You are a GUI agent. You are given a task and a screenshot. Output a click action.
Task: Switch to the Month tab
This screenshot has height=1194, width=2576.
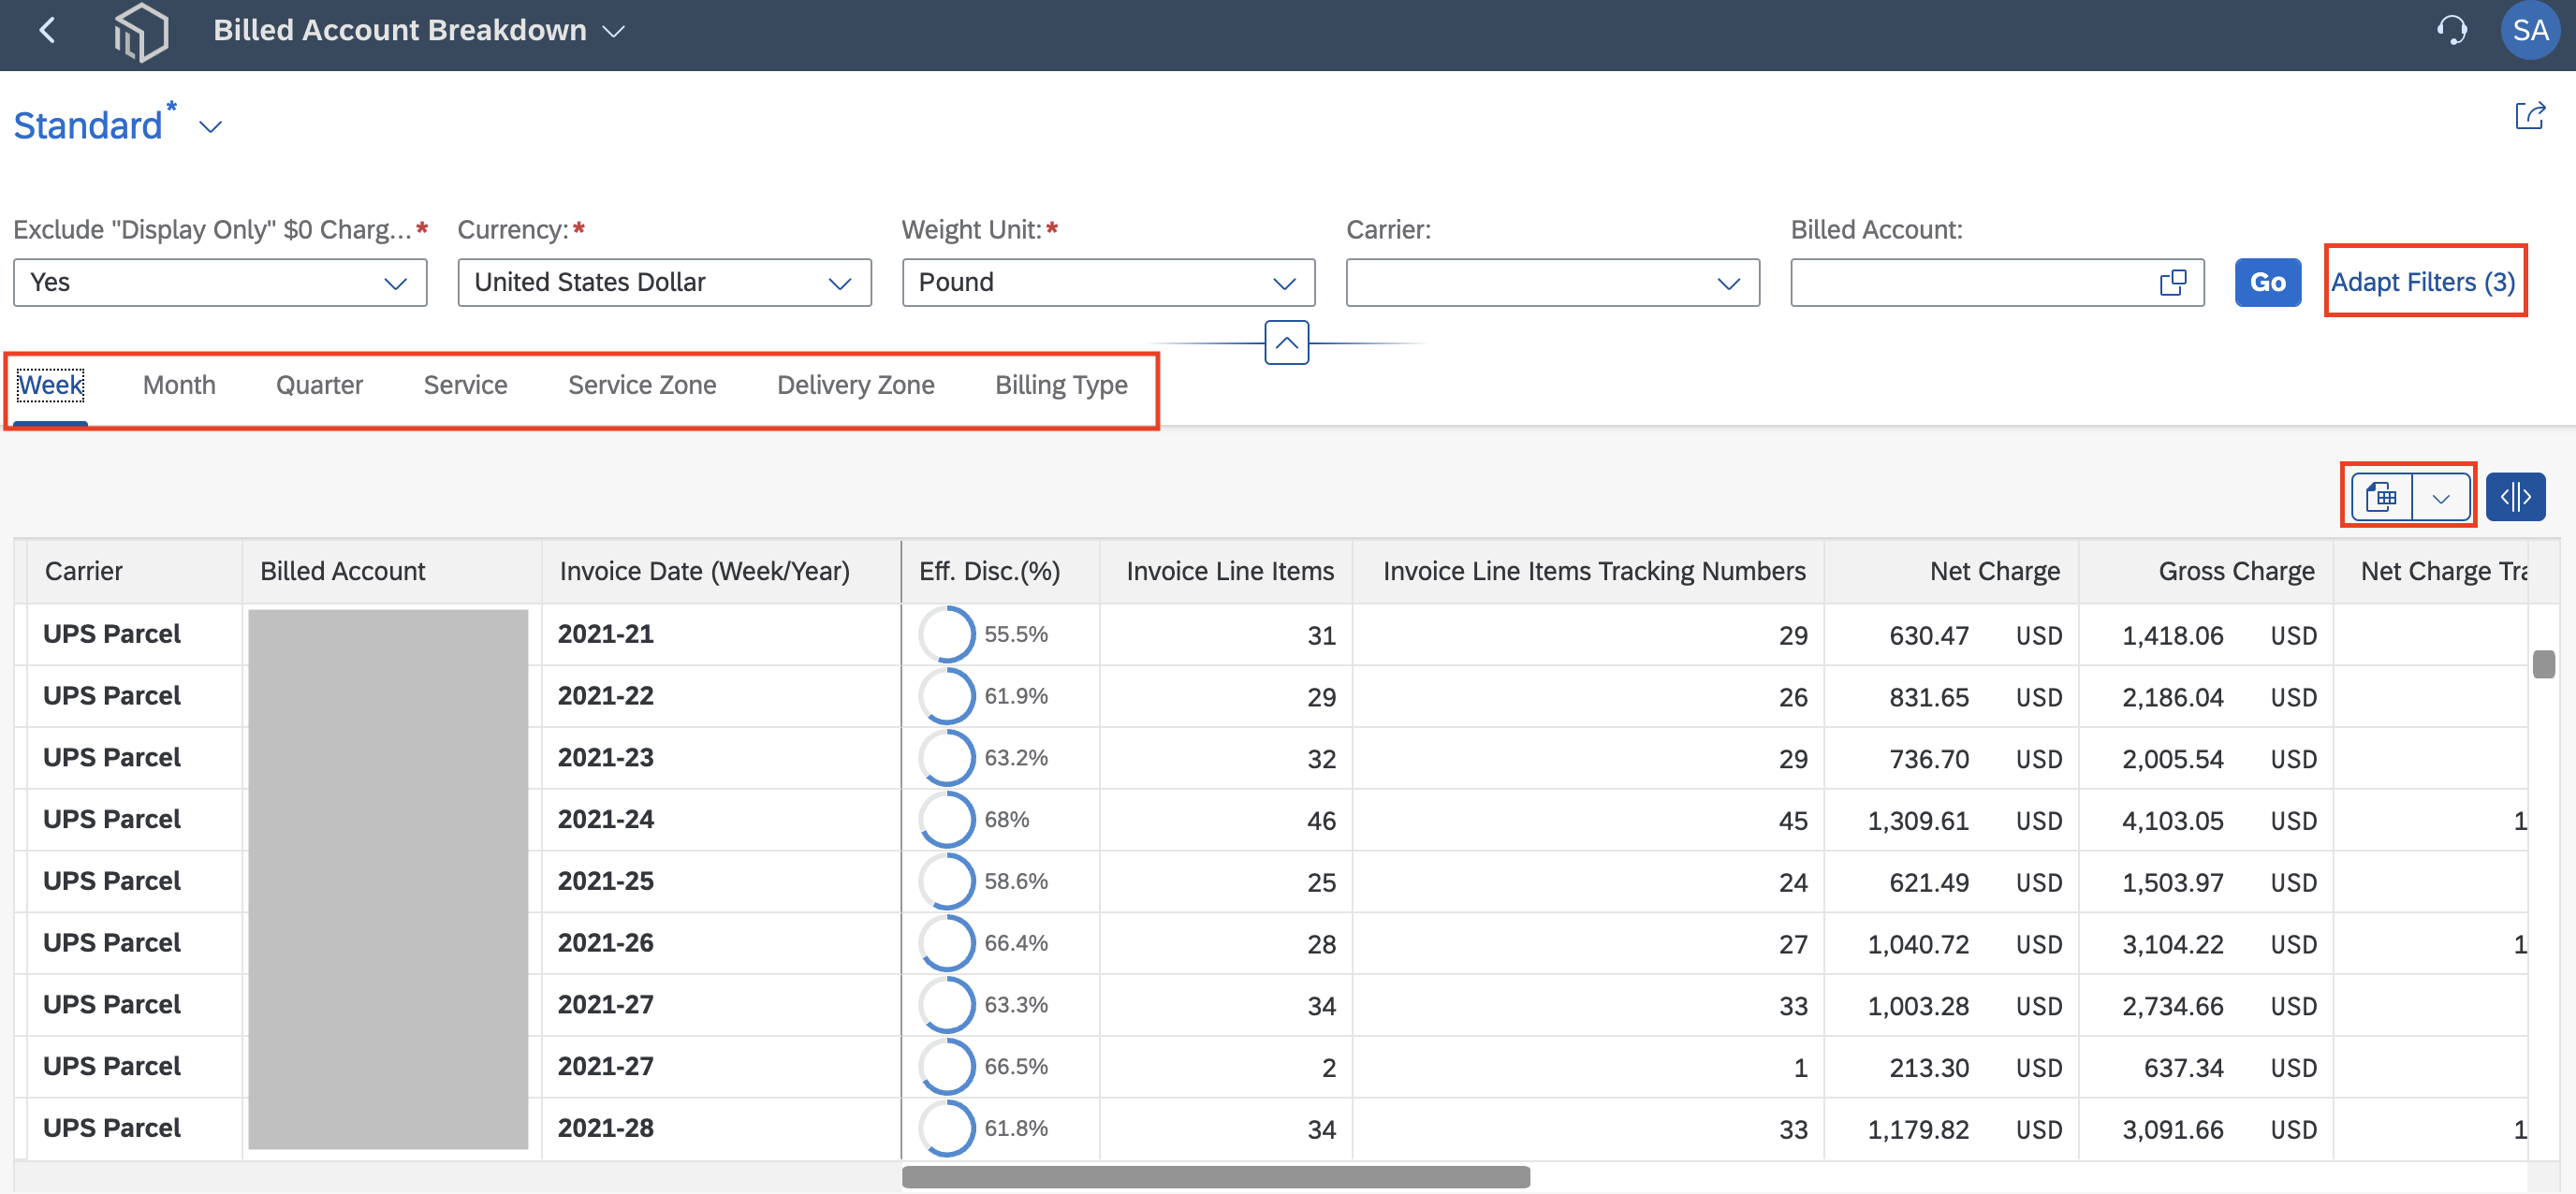pos(178,385)
